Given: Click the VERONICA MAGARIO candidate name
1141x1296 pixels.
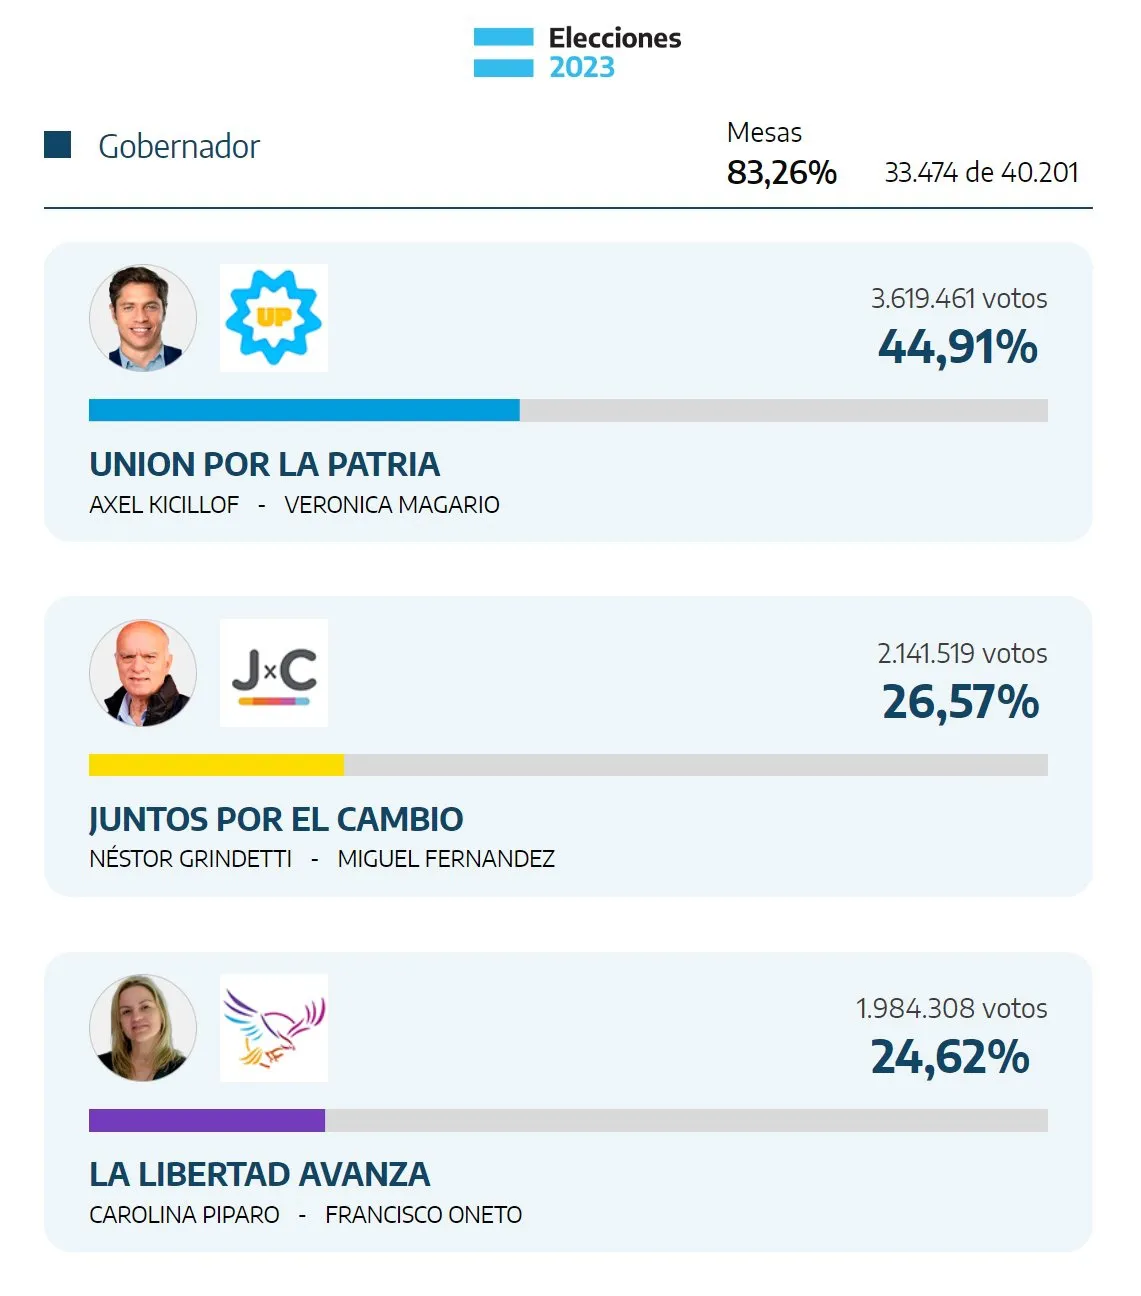Looking at the screenshot, I should (392, 505).
